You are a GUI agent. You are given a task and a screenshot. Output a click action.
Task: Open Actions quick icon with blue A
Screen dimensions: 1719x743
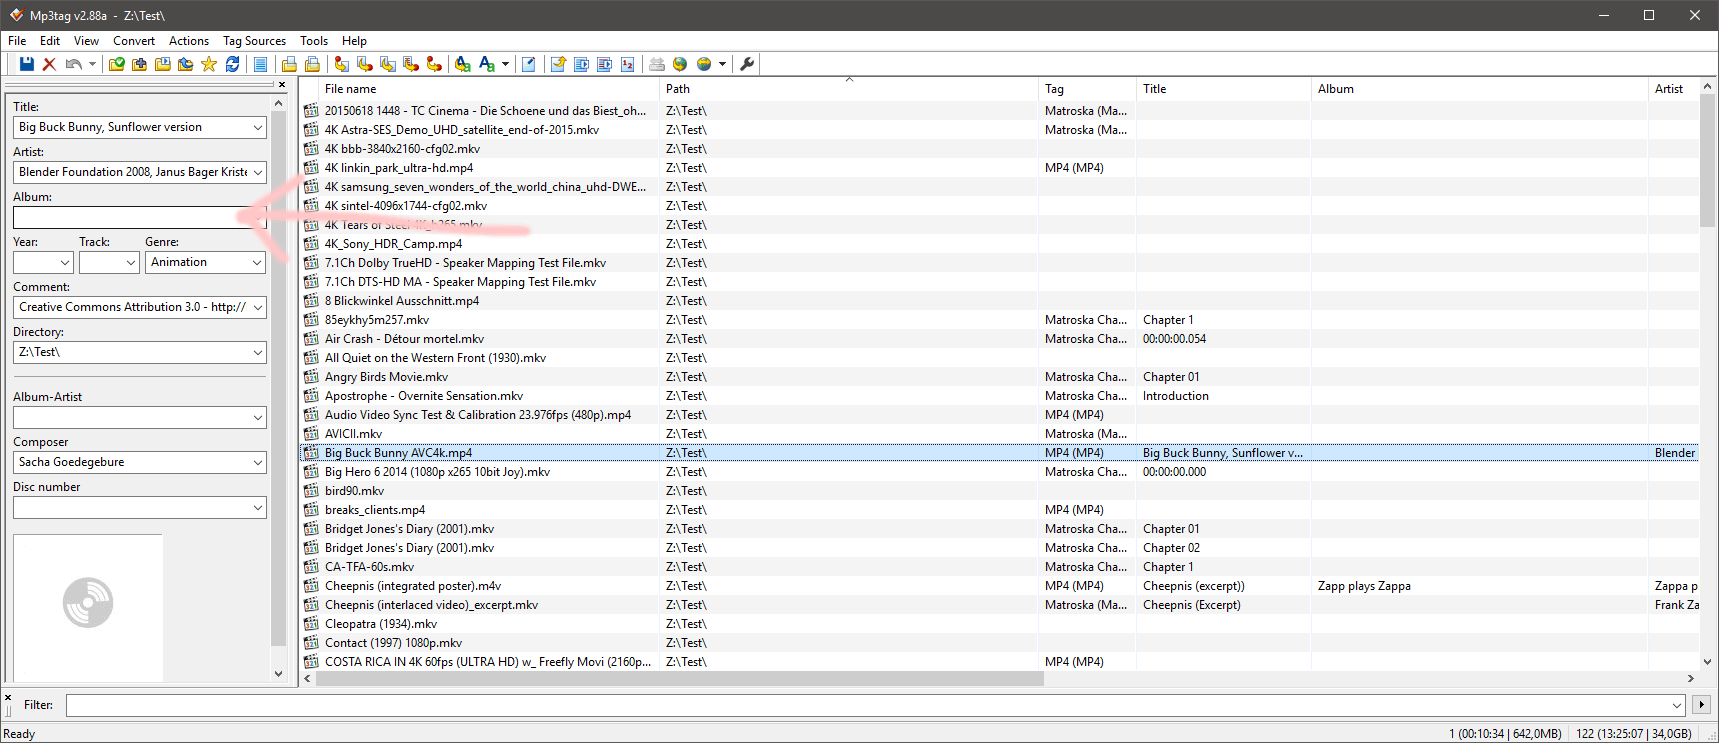pyautogui.click(x=487, y=64)
